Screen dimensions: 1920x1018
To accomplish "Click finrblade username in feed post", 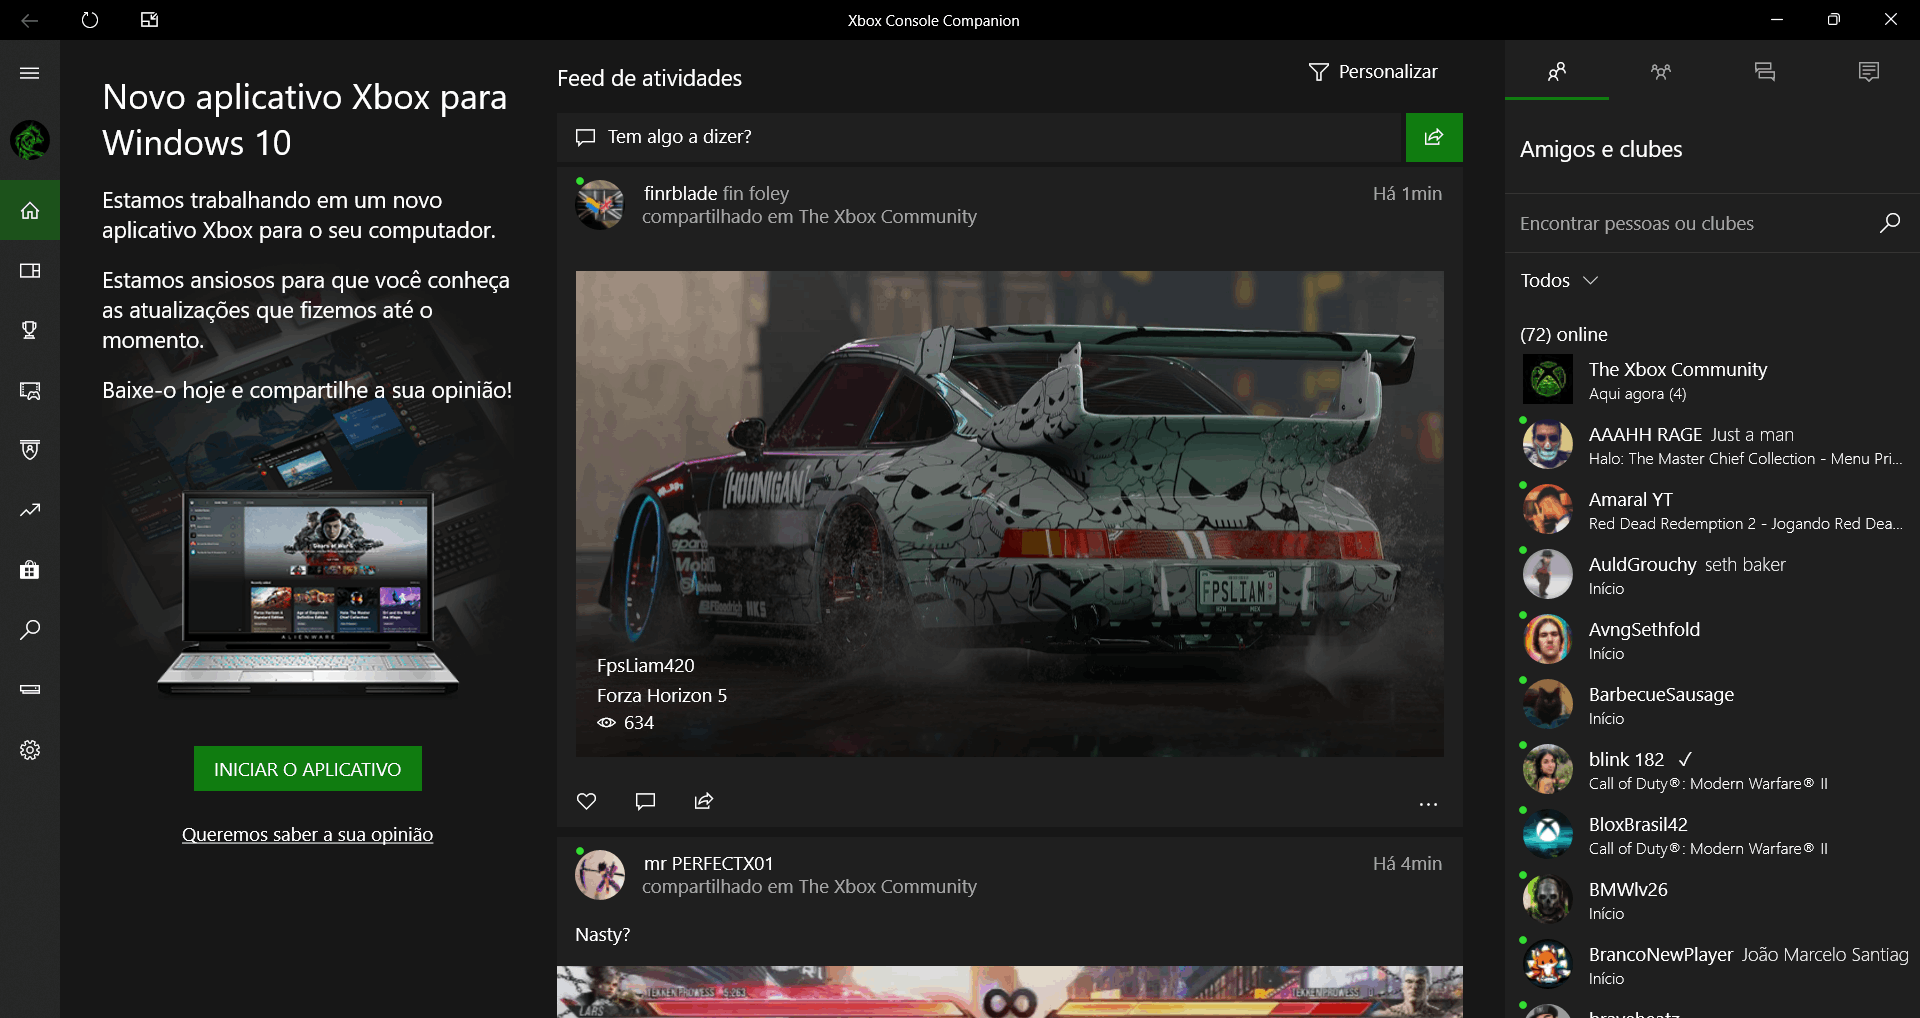I will (680, 193).
